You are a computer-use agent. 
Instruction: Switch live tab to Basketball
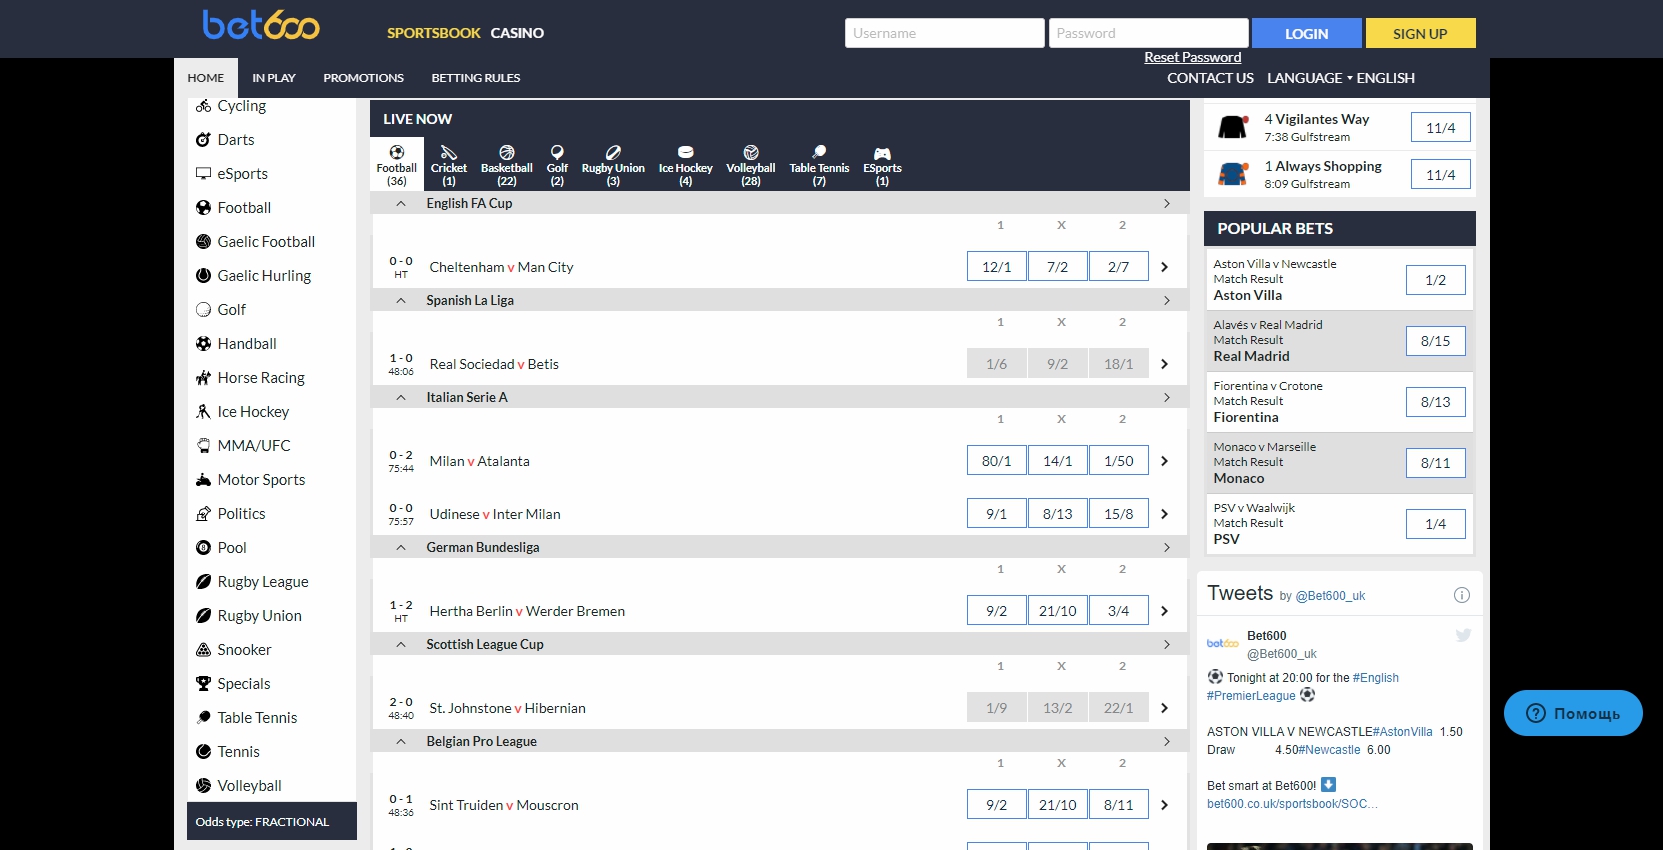click(507, 165)
